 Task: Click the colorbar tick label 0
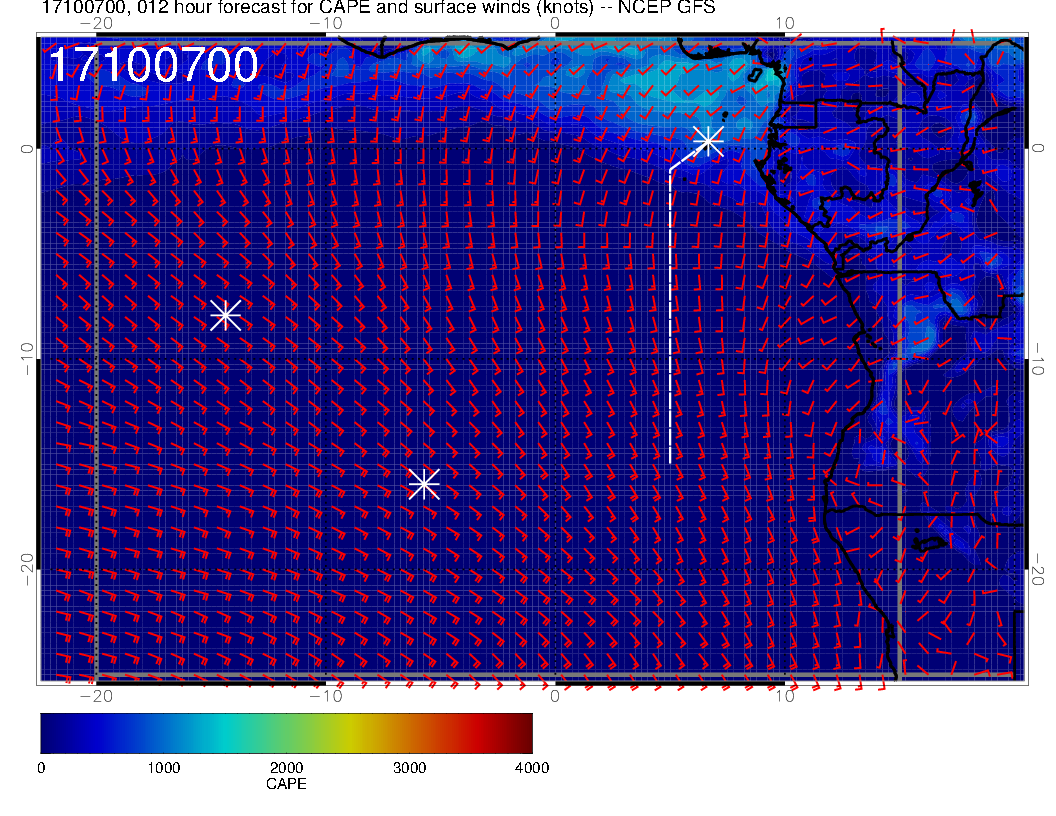(41, 768)
